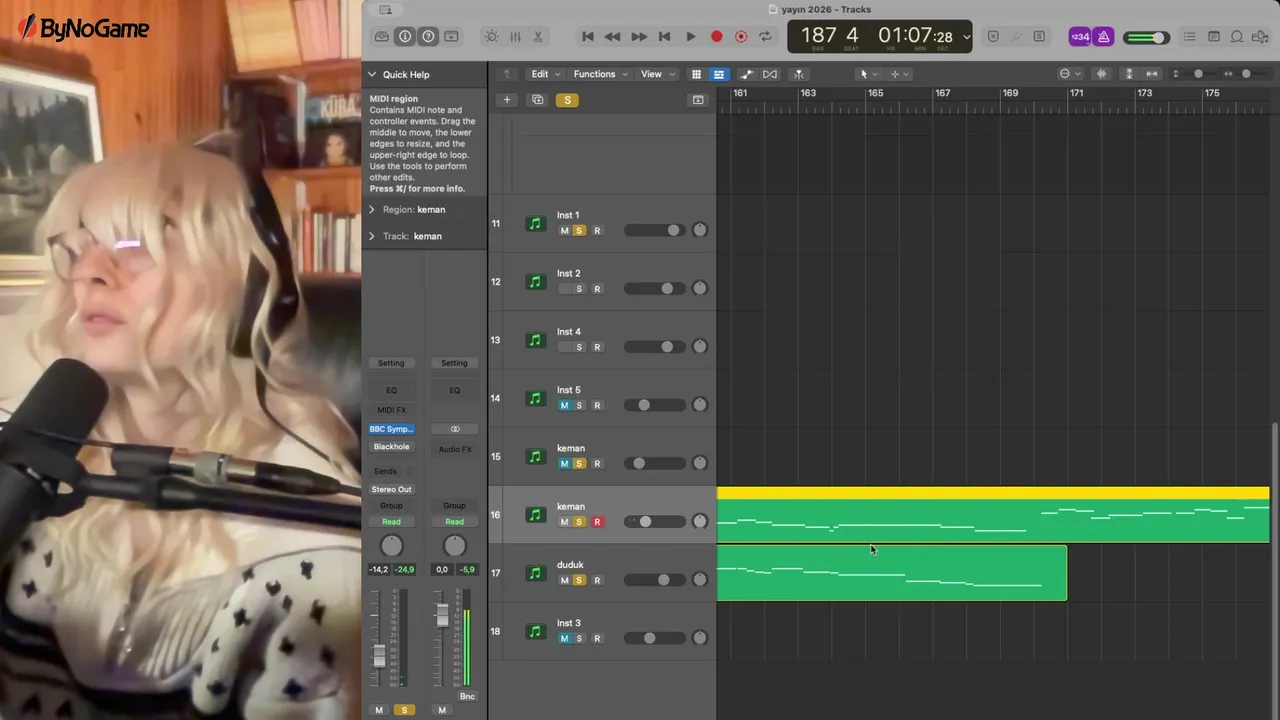Open the Smart Controls button
1280x720 pixels.
491,36
